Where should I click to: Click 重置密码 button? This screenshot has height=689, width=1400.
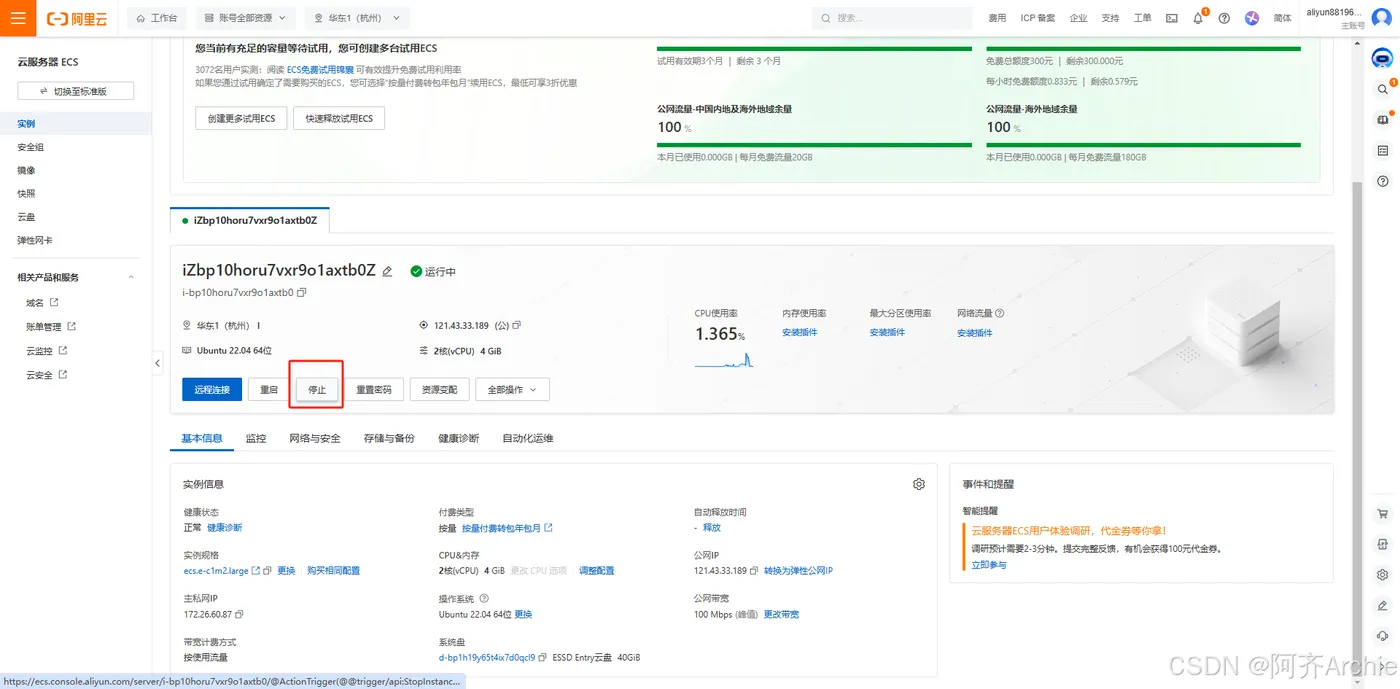[374, 389]
